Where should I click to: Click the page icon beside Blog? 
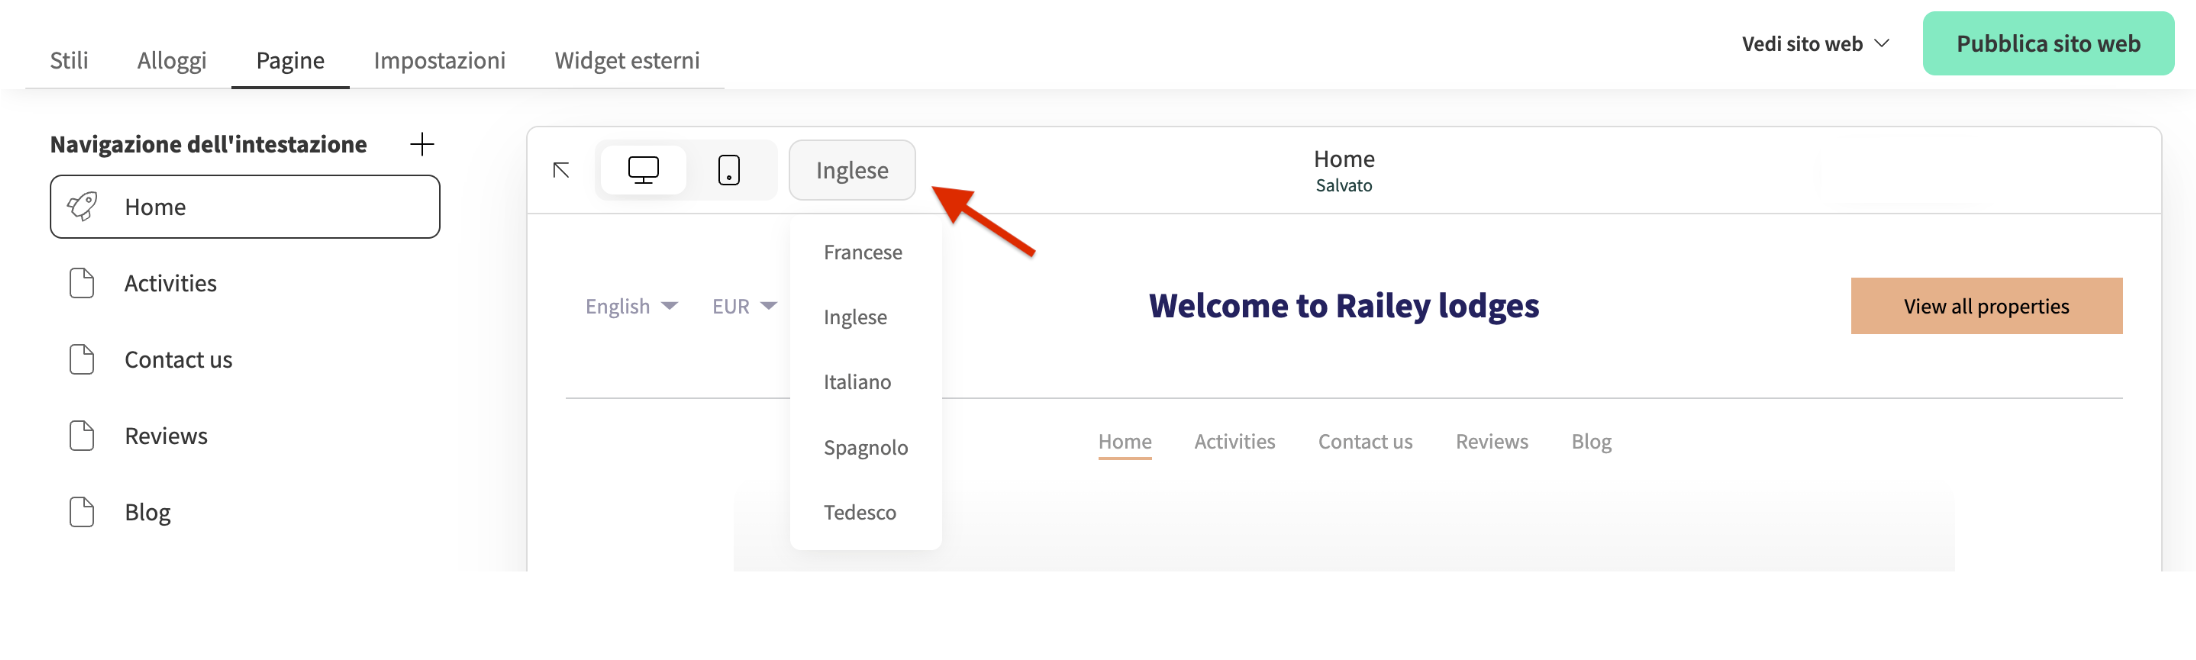tap(82, 512)
